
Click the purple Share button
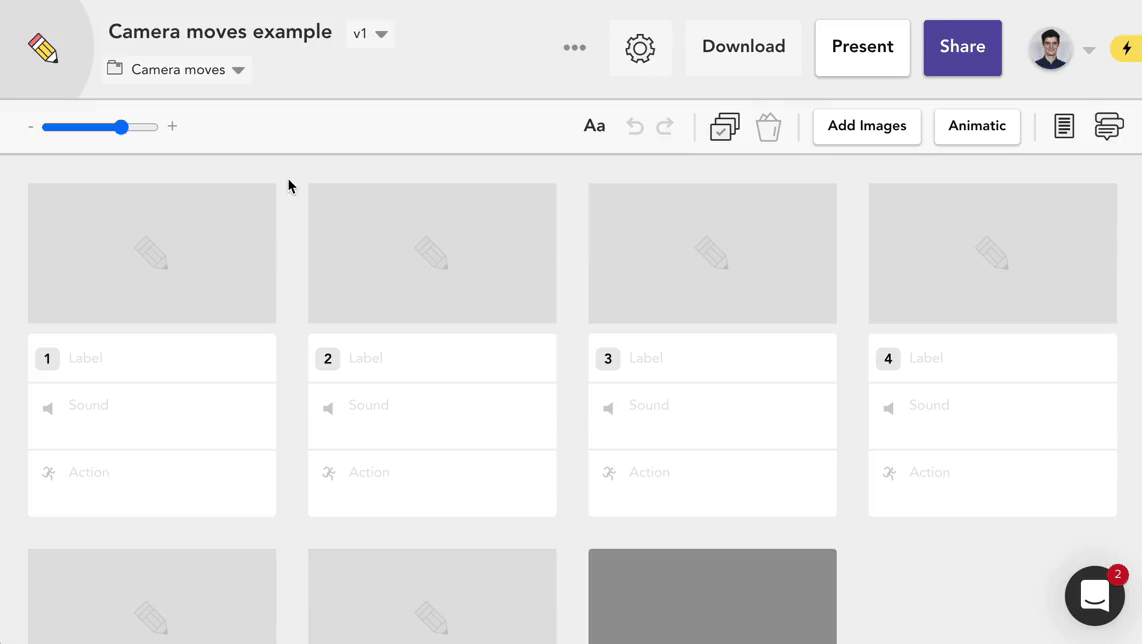[962, 47]
